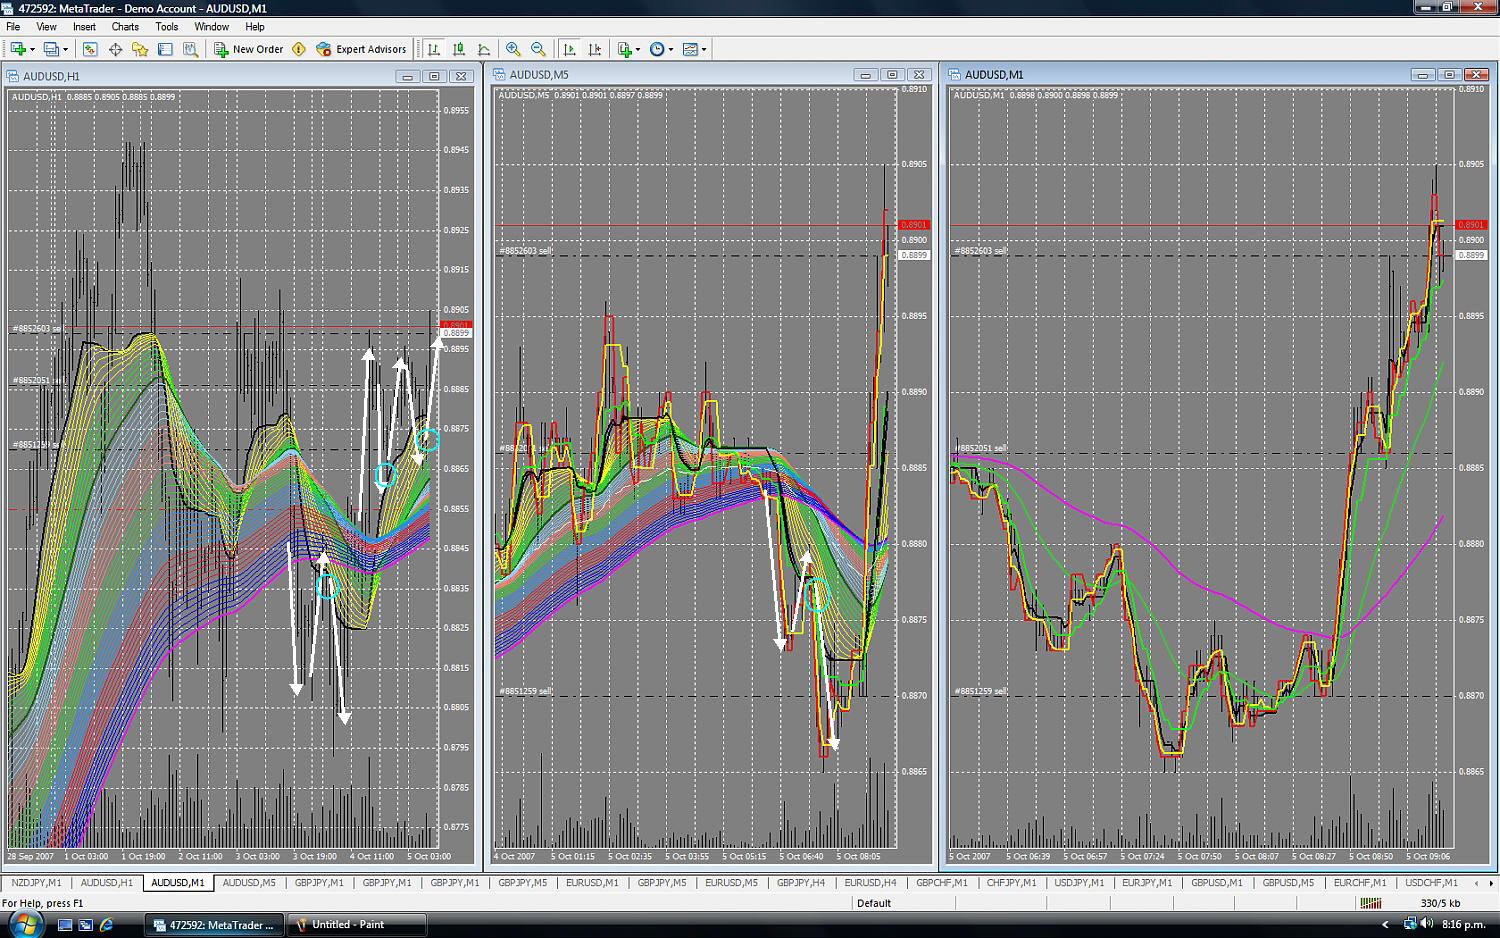Show the Terminal window icon
The image size is (1500, 938).
[x=165, y=49]
